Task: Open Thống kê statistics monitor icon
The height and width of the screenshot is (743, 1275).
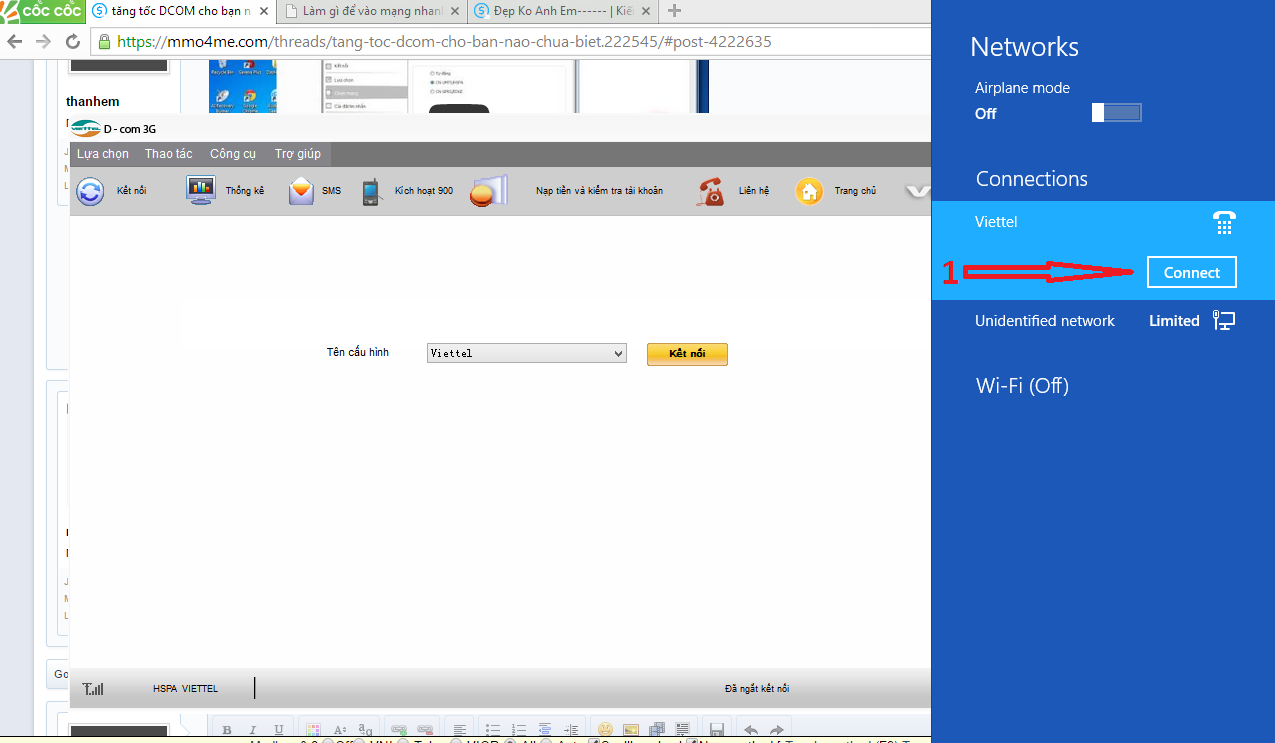Action: coord(201,190)
